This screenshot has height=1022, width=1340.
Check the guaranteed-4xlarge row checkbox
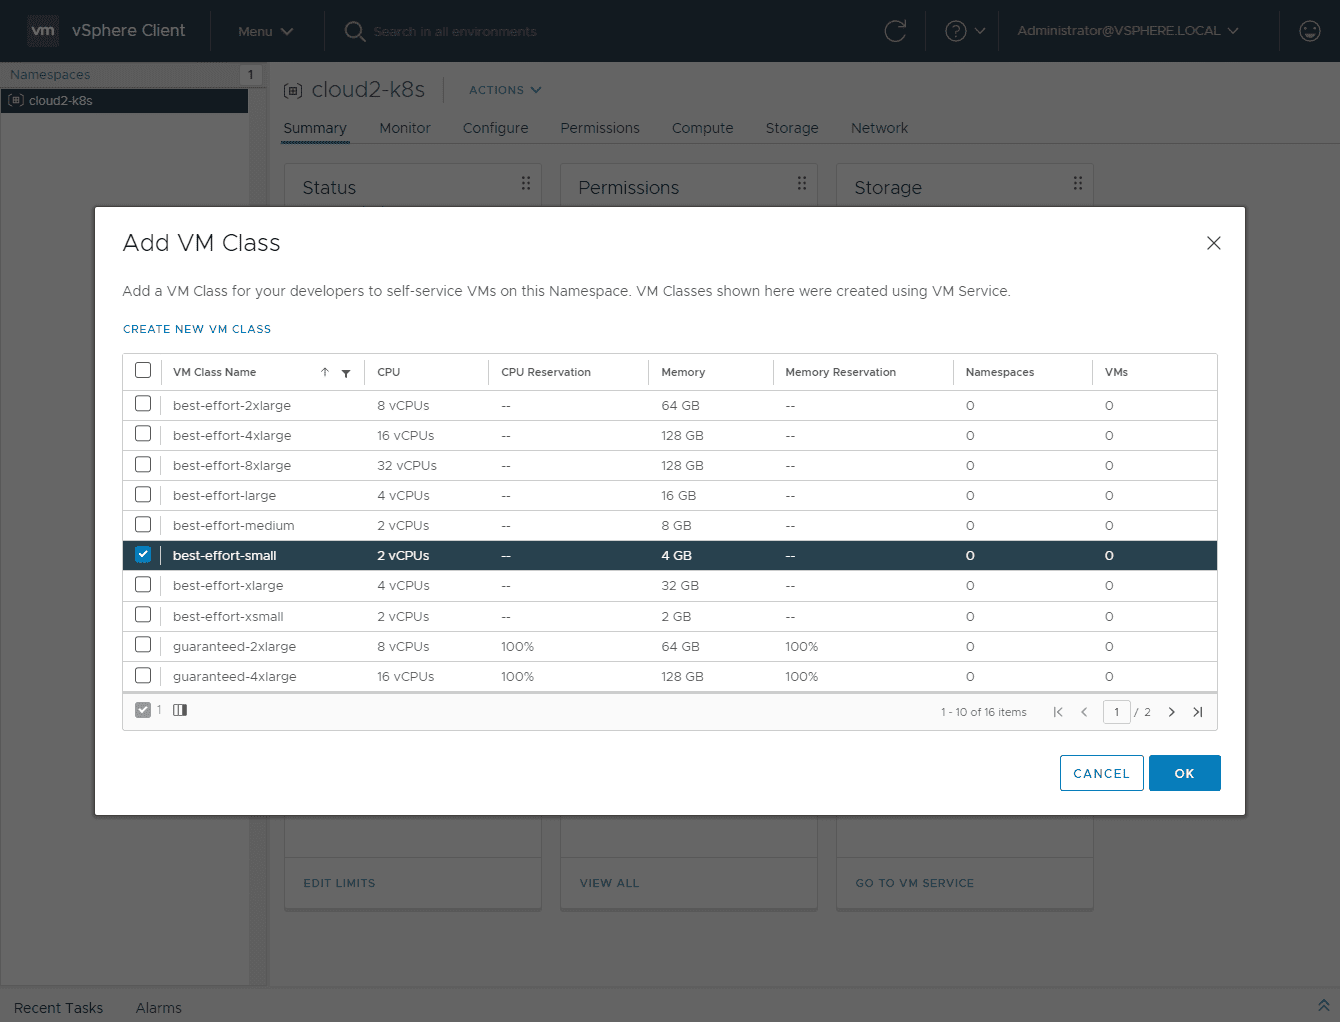[143, 675]
